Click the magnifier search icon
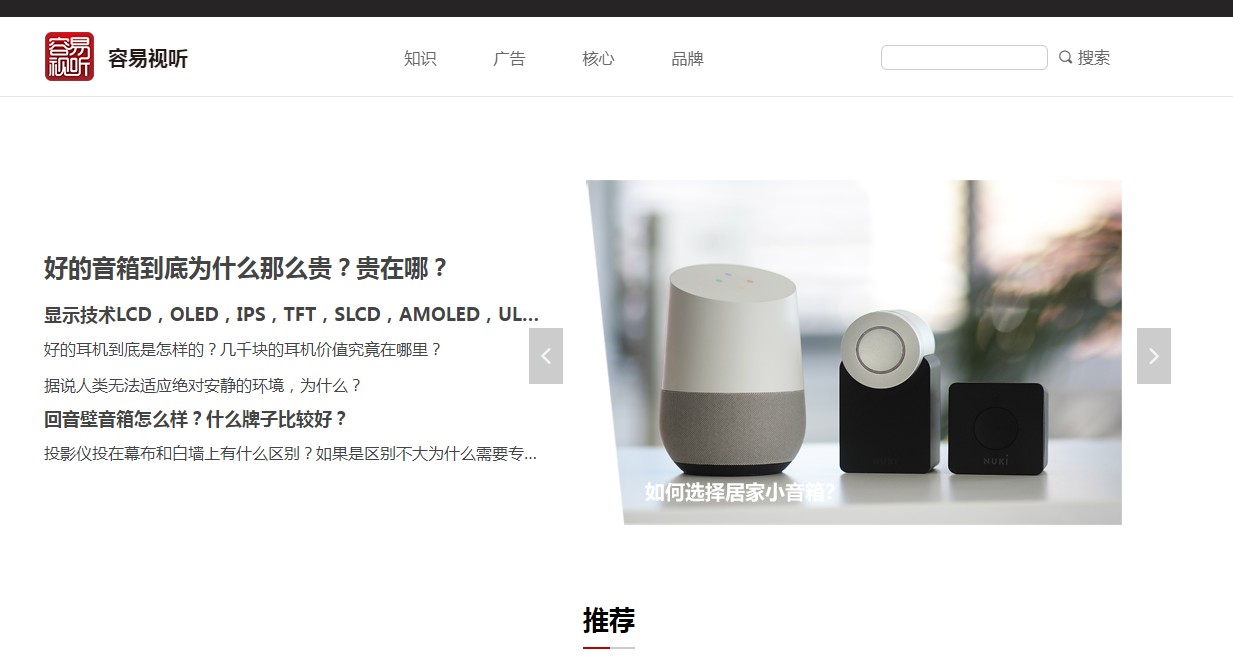The width and height of the screenshot is (1233, 663). 1066,57
